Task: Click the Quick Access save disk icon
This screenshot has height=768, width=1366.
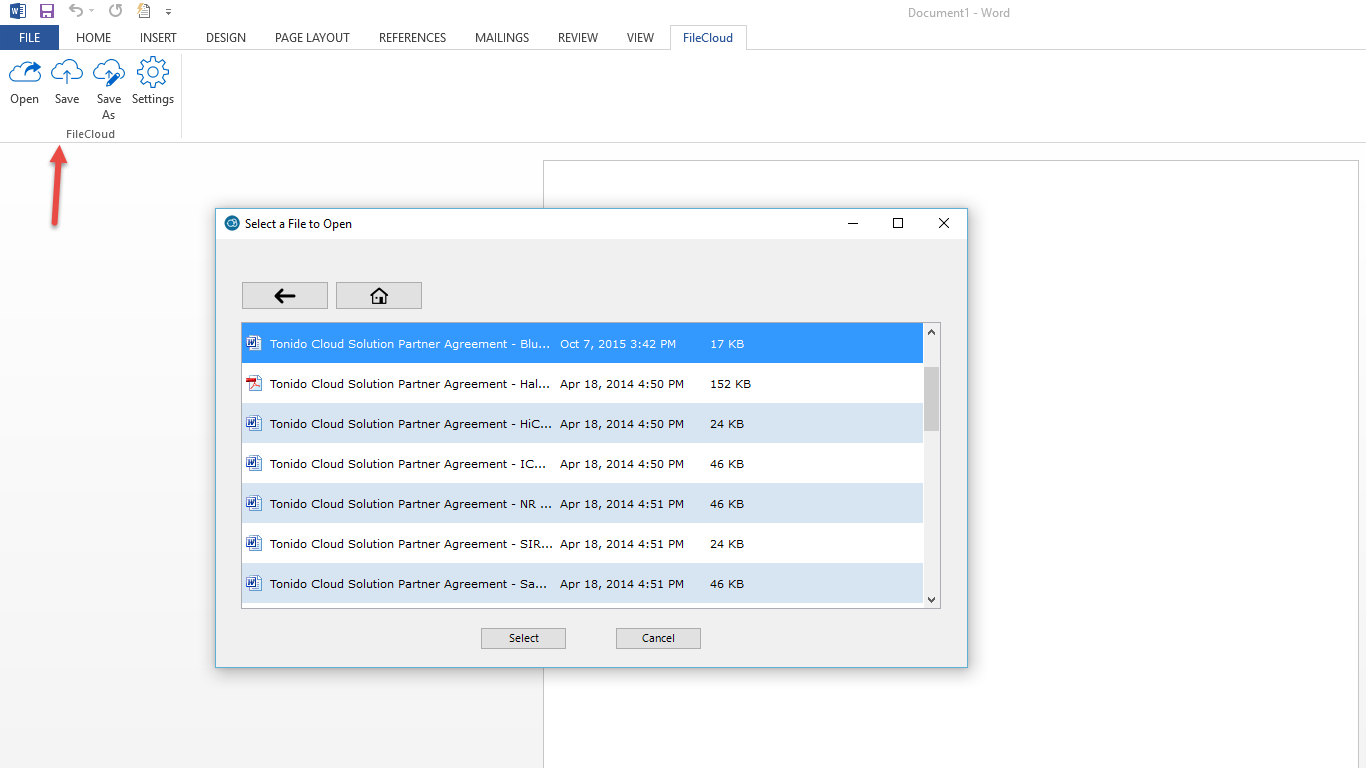Action: point(46,11)
